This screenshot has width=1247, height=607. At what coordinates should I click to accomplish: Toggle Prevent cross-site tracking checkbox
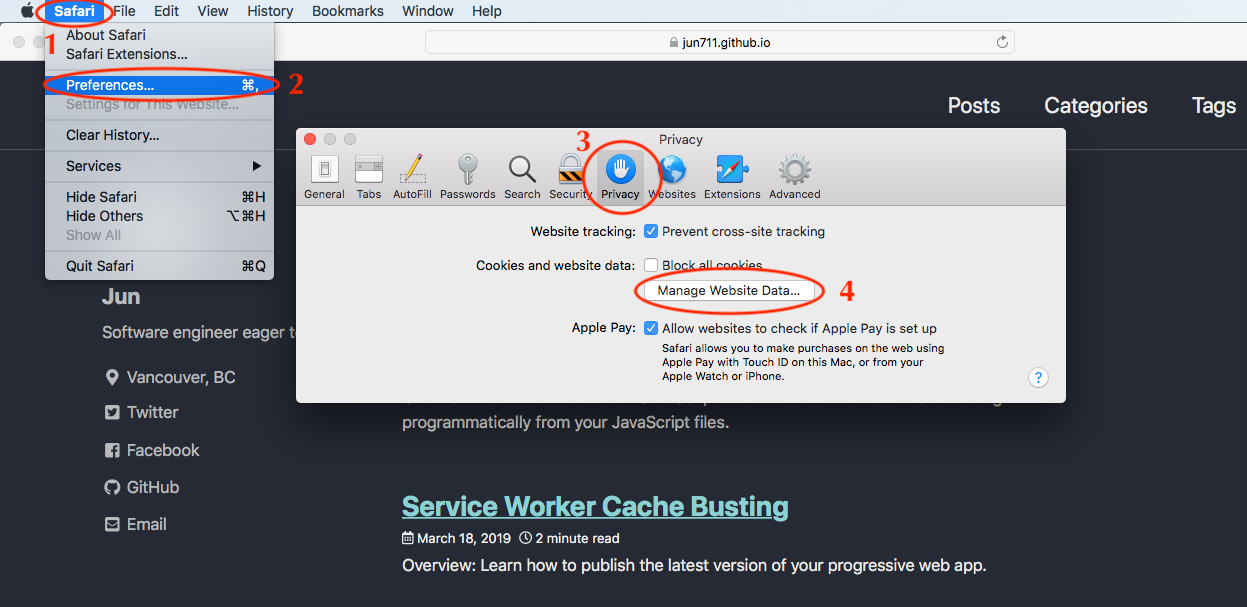point(651,231)
